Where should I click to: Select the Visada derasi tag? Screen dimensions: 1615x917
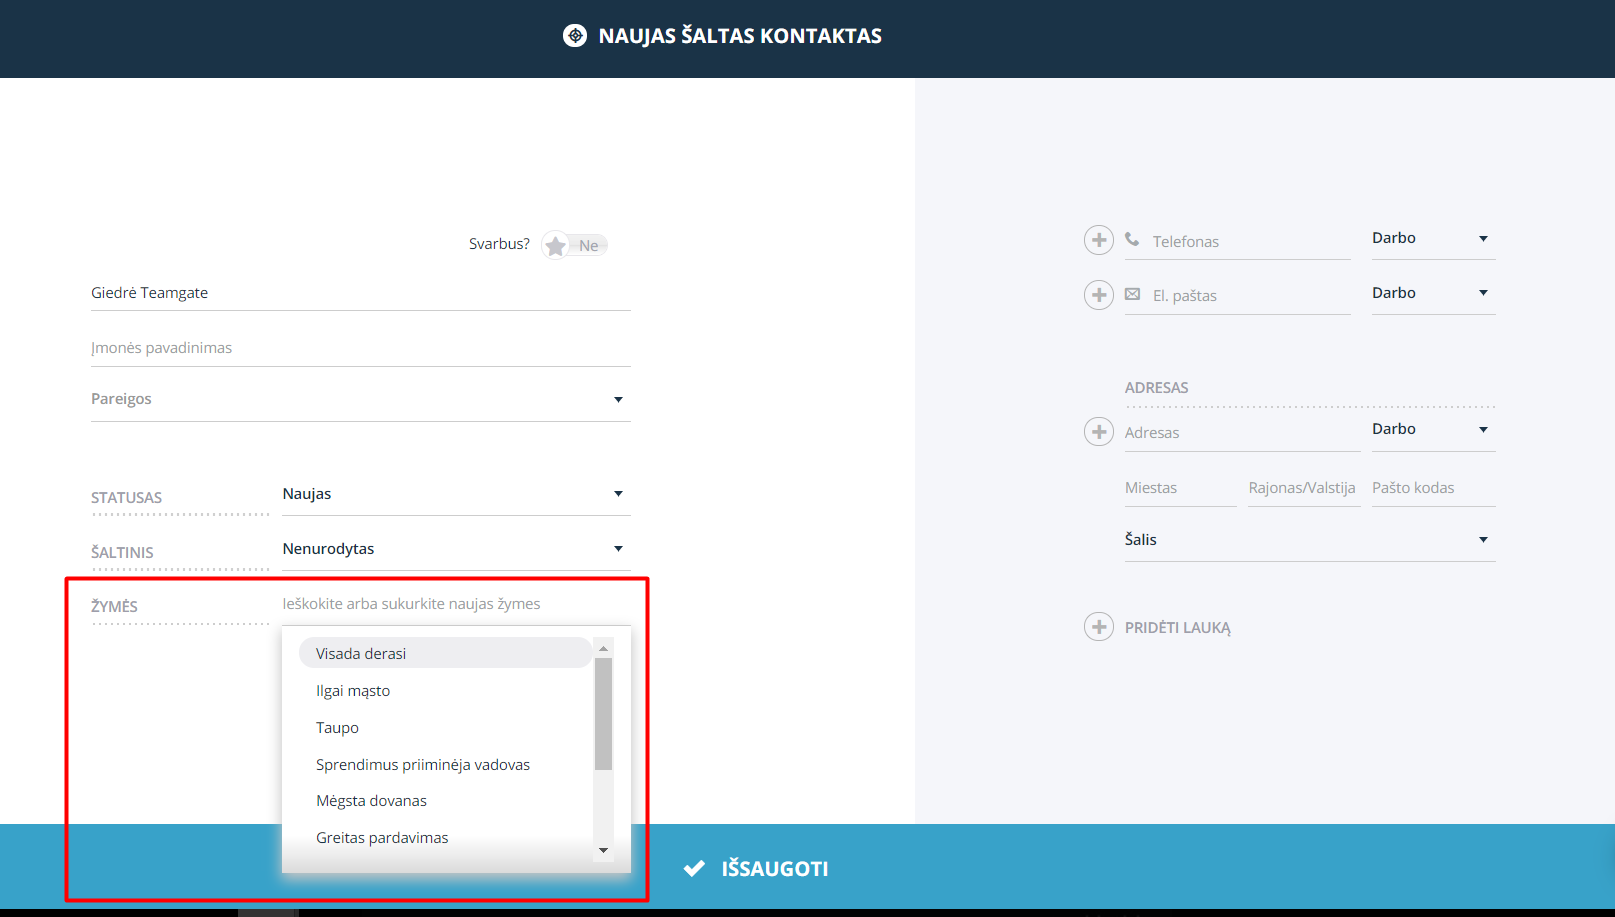pos(445,653)
